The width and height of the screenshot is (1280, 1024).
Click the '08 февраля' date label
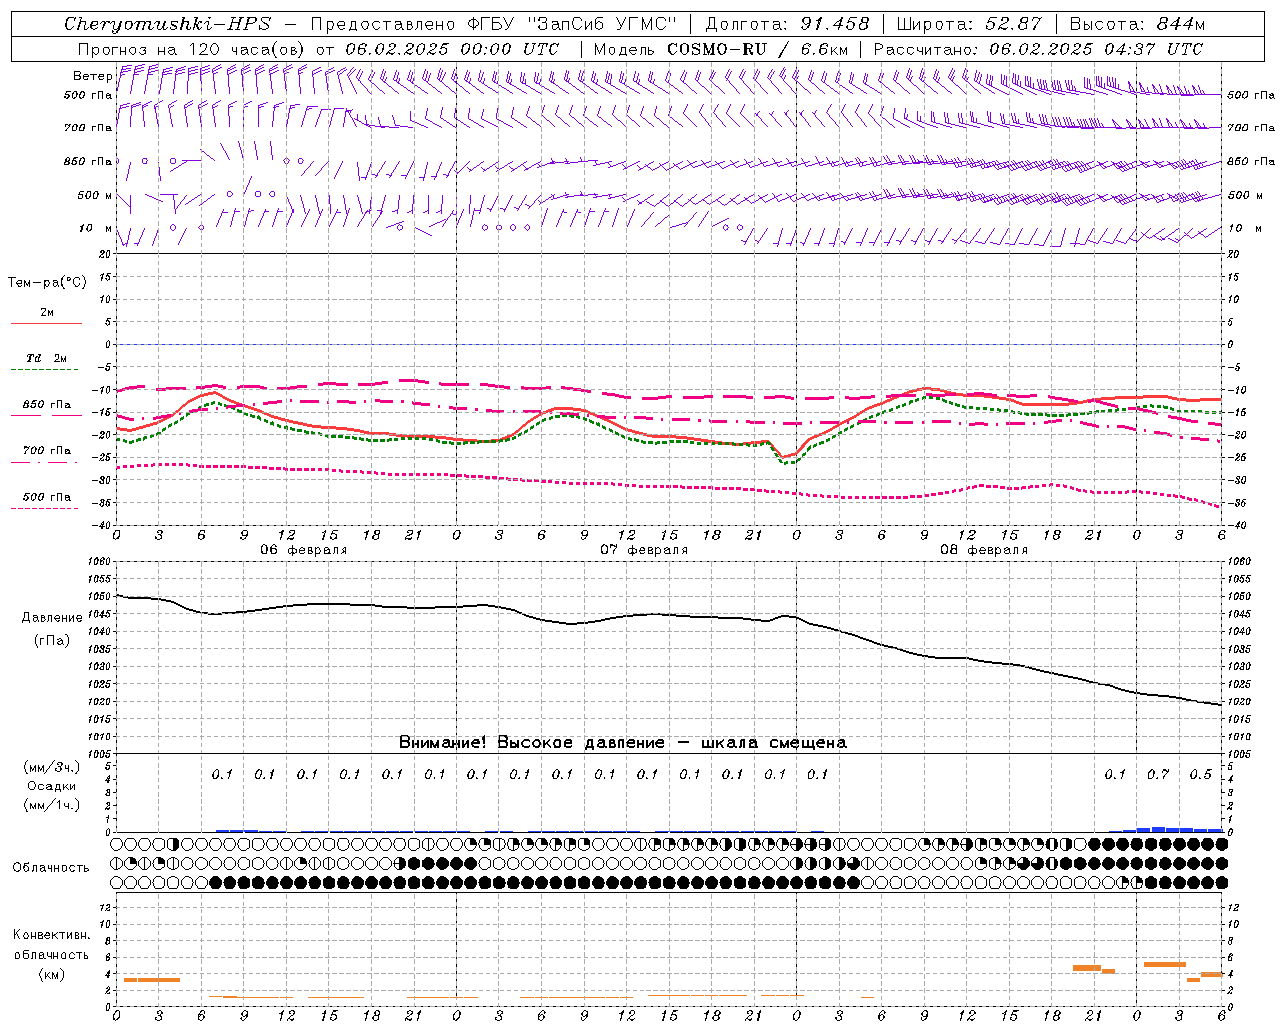click(984, 550)
